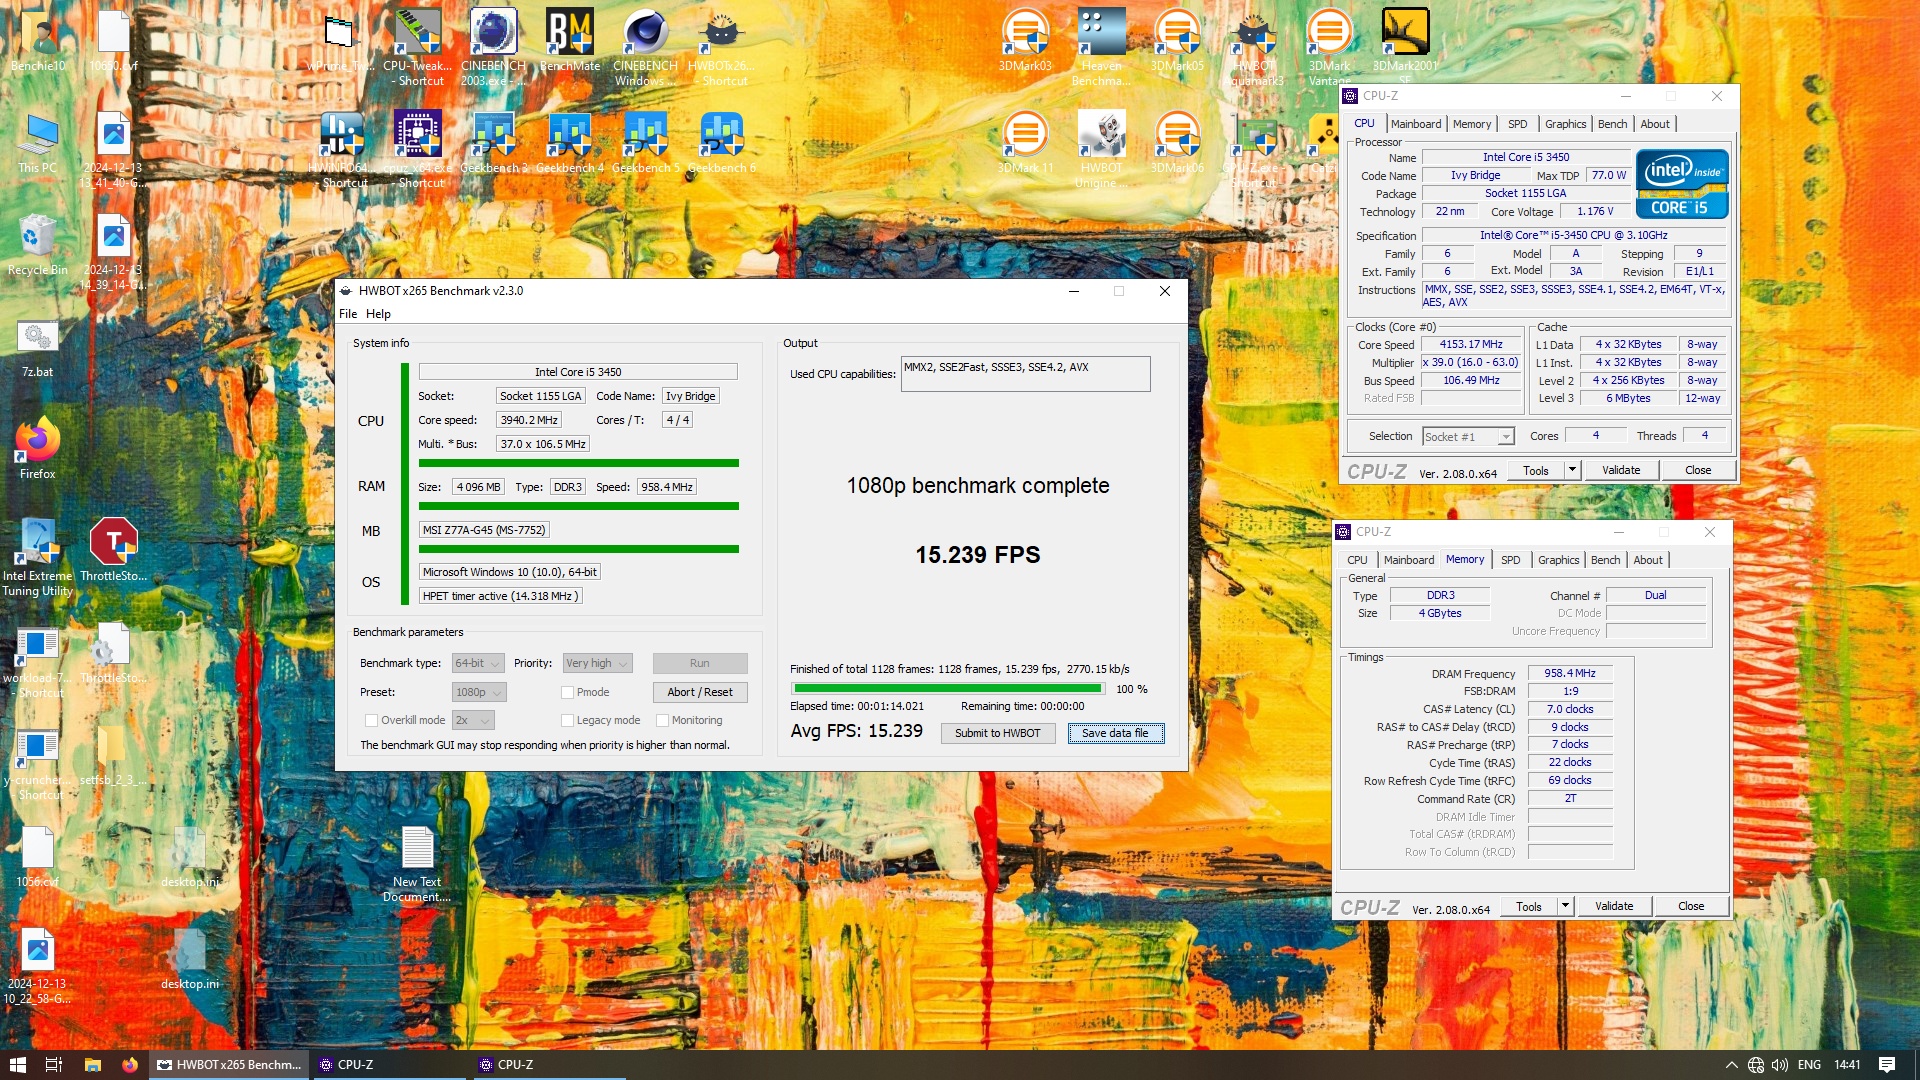The height and width of the screenshot is (1080, 1920).
Task: Expand Tools arrow in CPU-Z Memory window
Action: pyautogui.click(x=1565, y=906)
